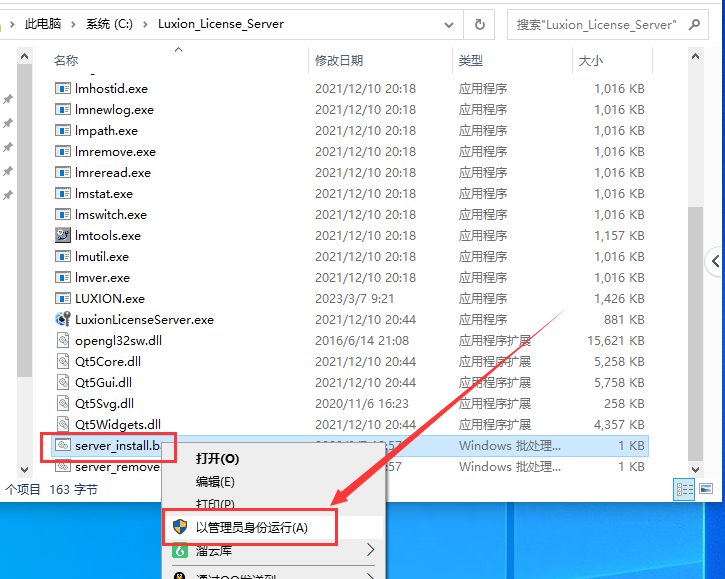The image size is (725, 579).
Task: Click file list scrollbar down arrow
Action: (695, 469)
